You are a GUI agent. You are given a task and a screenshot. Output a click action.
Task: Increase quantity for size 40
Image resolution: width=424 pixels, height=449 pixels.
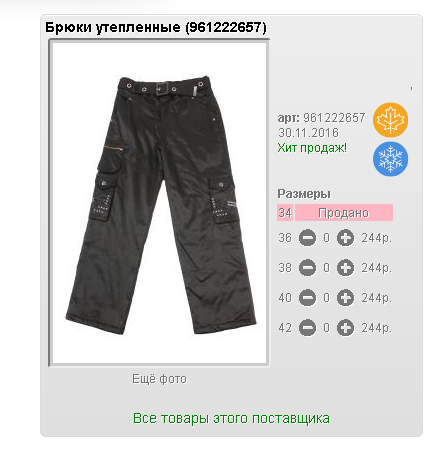pyautogui.click(x=345, y=298)
